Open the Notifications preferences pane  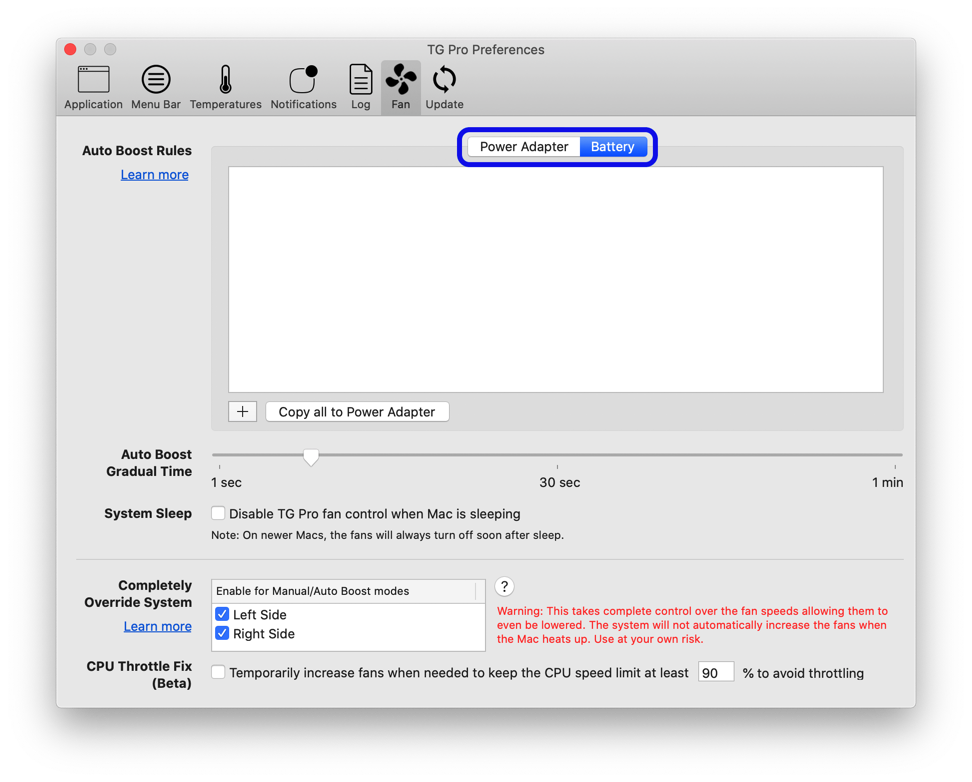[x=303, y=87]
